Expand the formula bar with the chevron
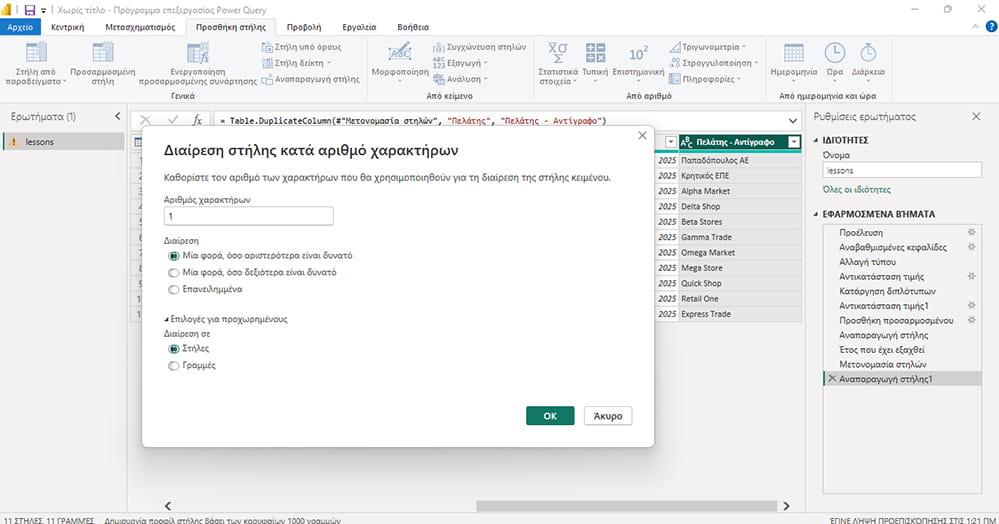 tap(793, 120)
